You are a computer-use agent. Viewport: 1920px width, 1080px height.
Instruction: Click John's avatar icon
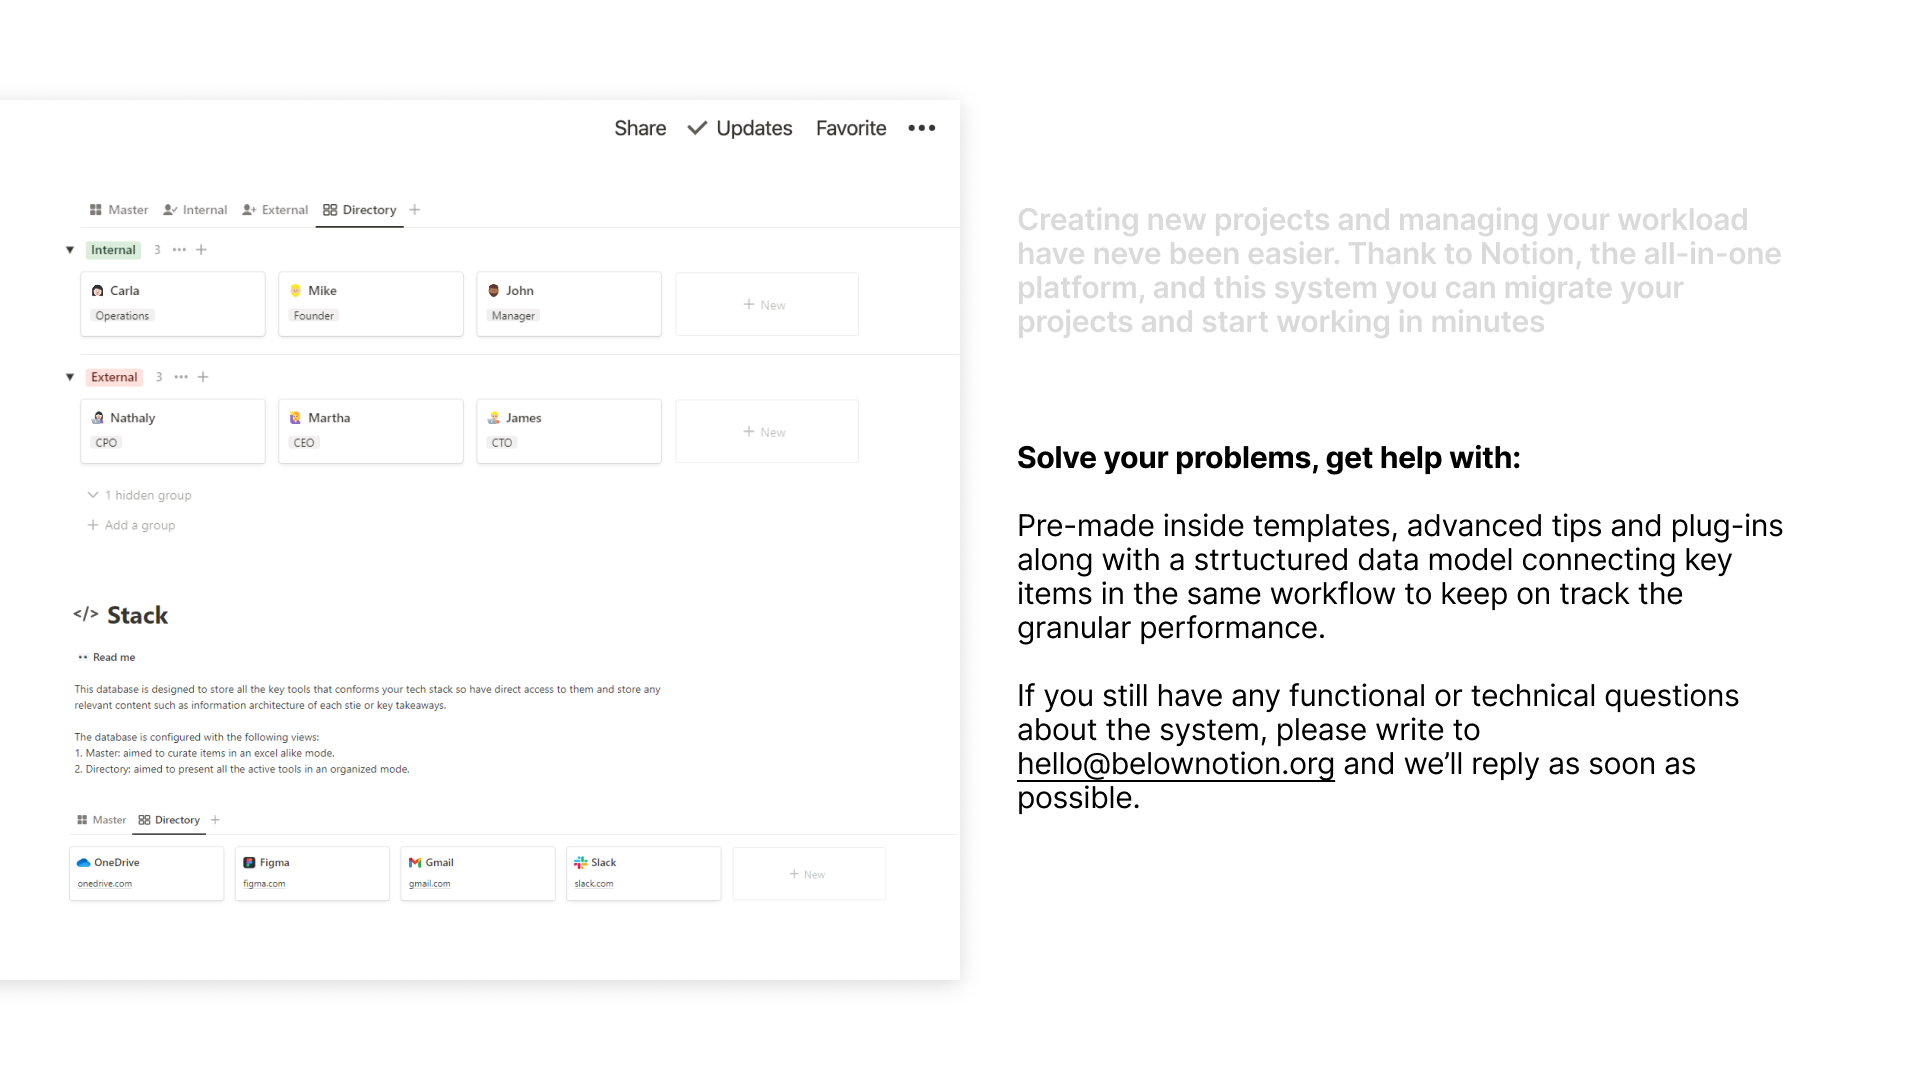[x=493, y=291]
